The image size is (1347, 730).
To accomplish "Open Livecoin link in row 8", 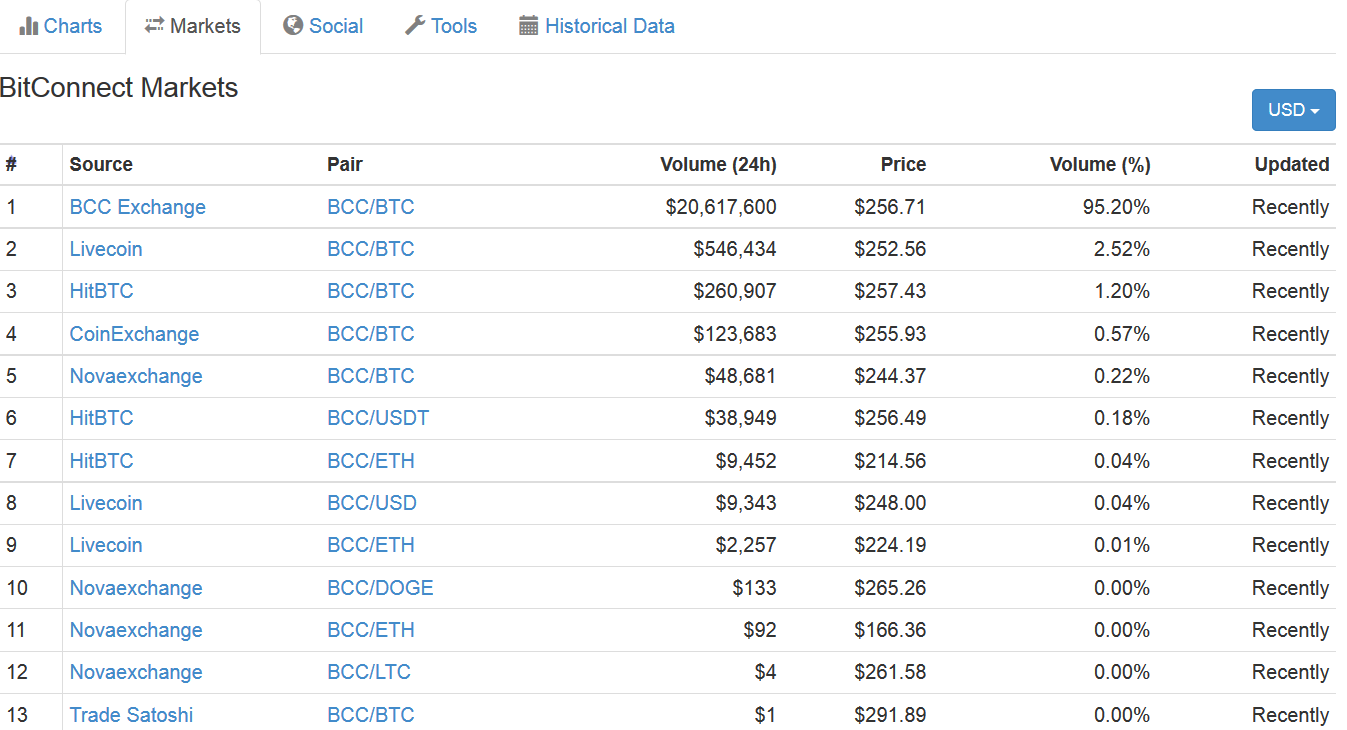I will (106, 503).
